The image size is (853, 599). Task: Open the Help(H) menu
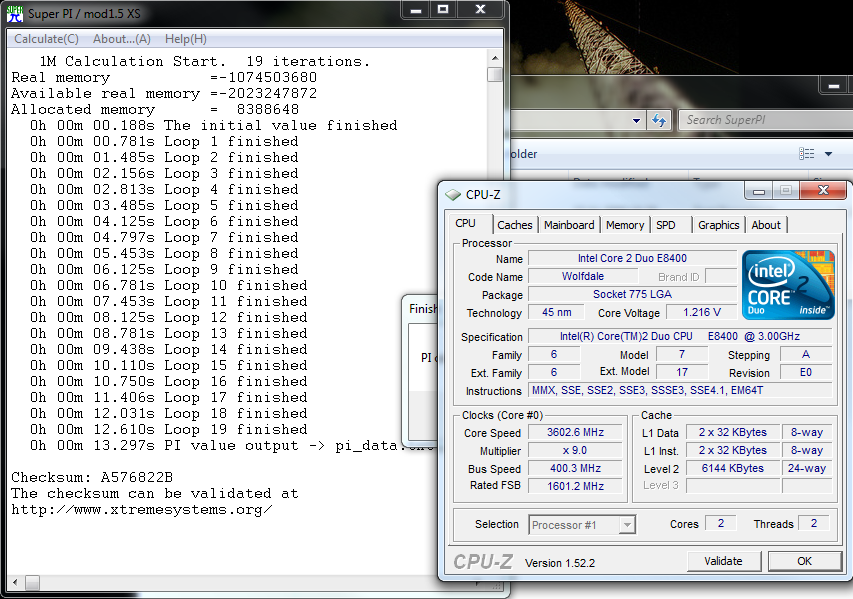click(186, 39)
